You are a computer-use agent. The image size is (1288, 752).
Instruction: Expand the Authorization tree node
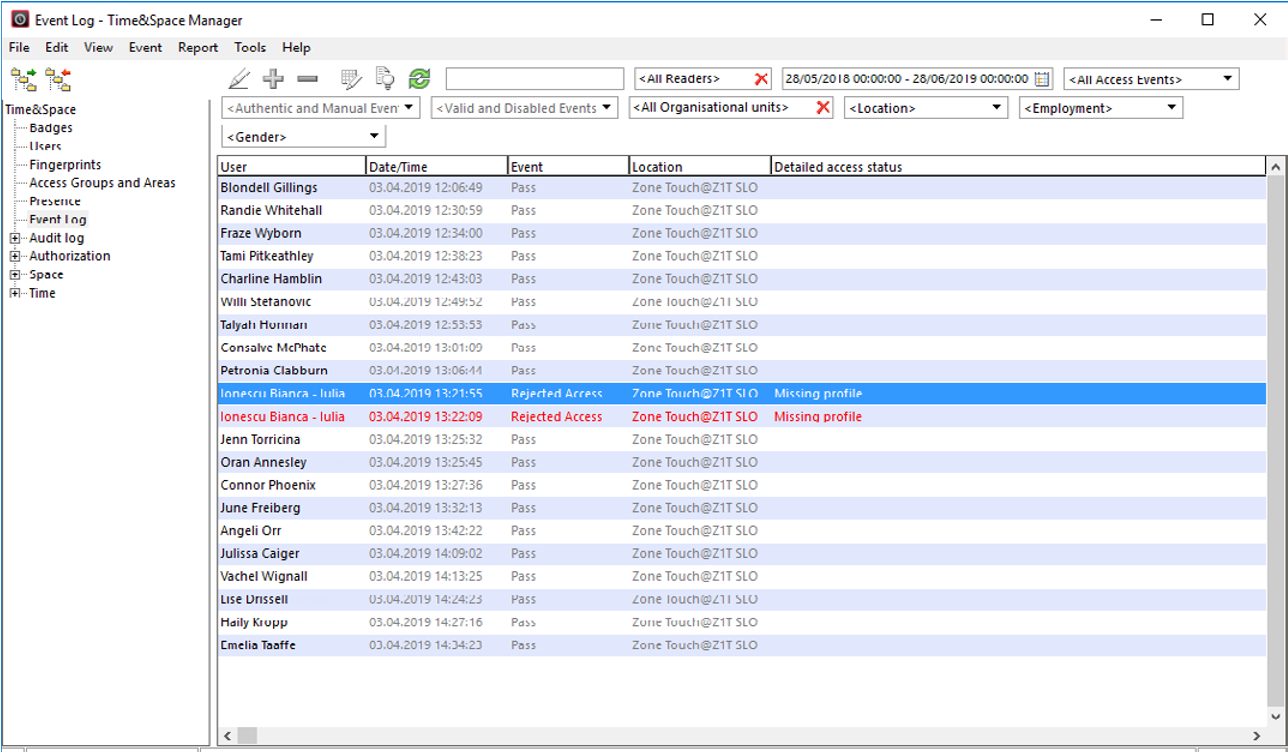tap(15, 256)
